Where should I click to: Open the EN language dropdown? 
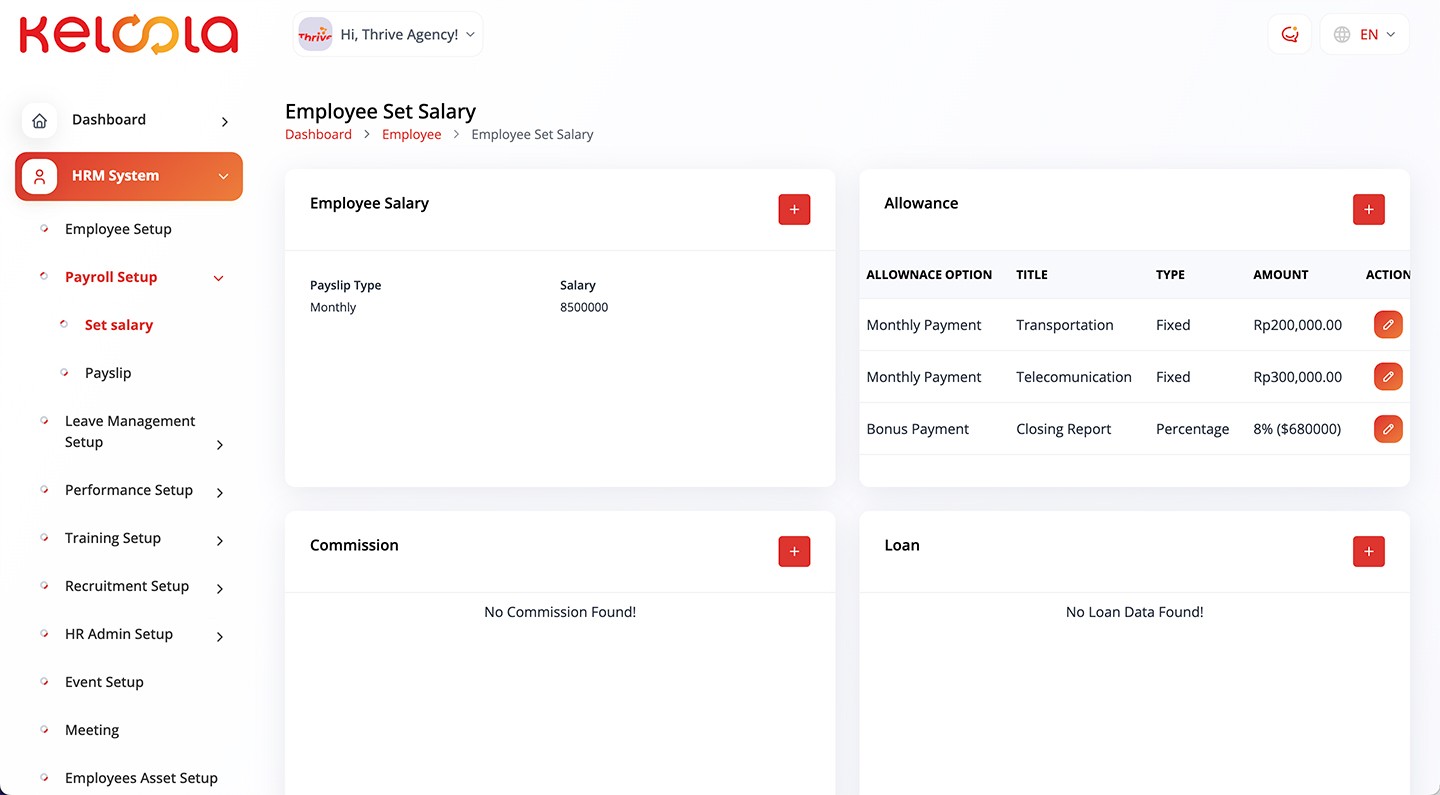point(1364,35)
